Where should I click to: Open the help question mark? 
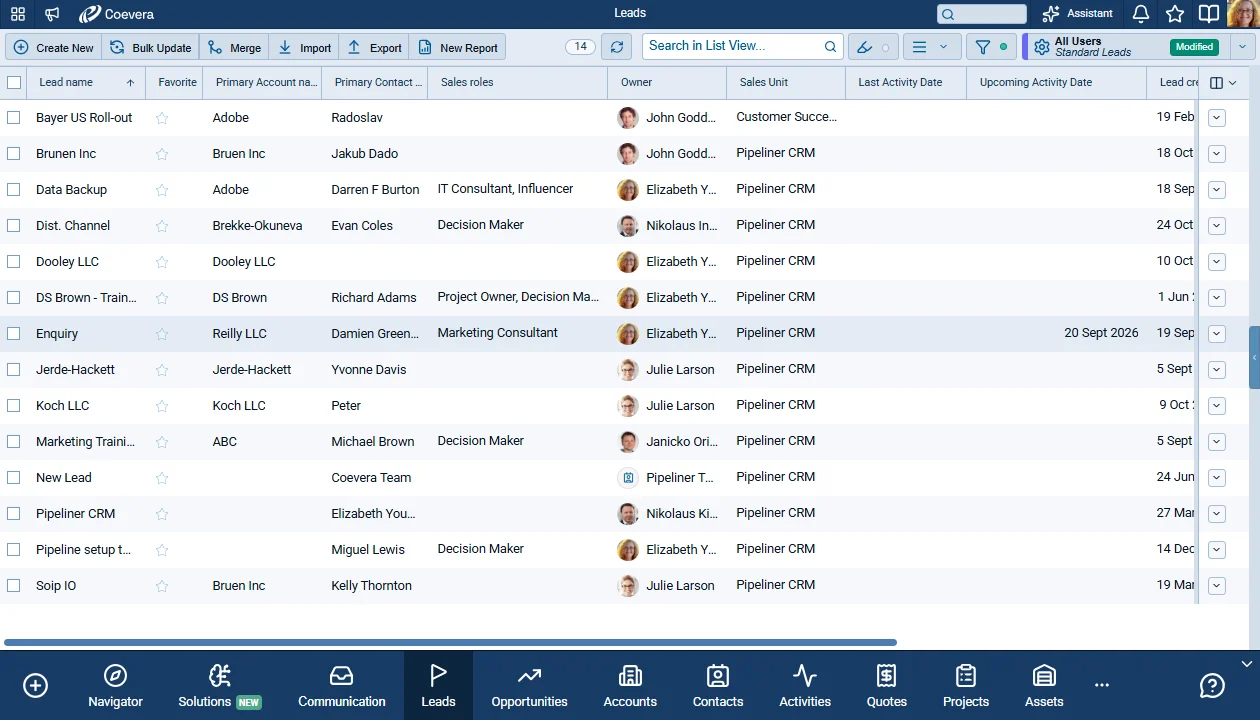point(1212,686)
